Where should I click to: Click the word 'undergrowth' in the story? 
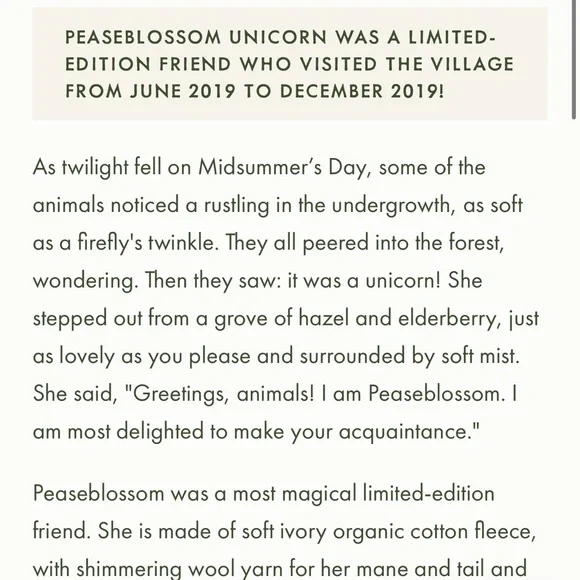pos(393,206)
